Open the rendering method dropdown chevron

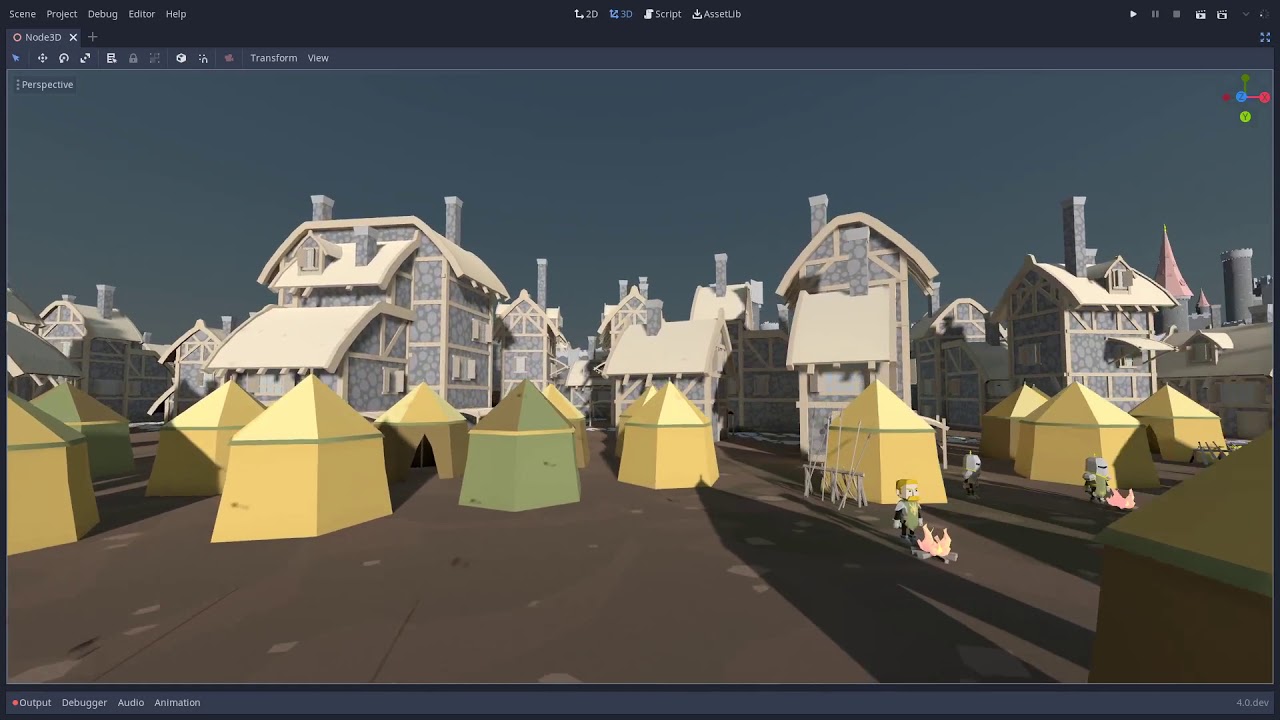point(1246,14)
